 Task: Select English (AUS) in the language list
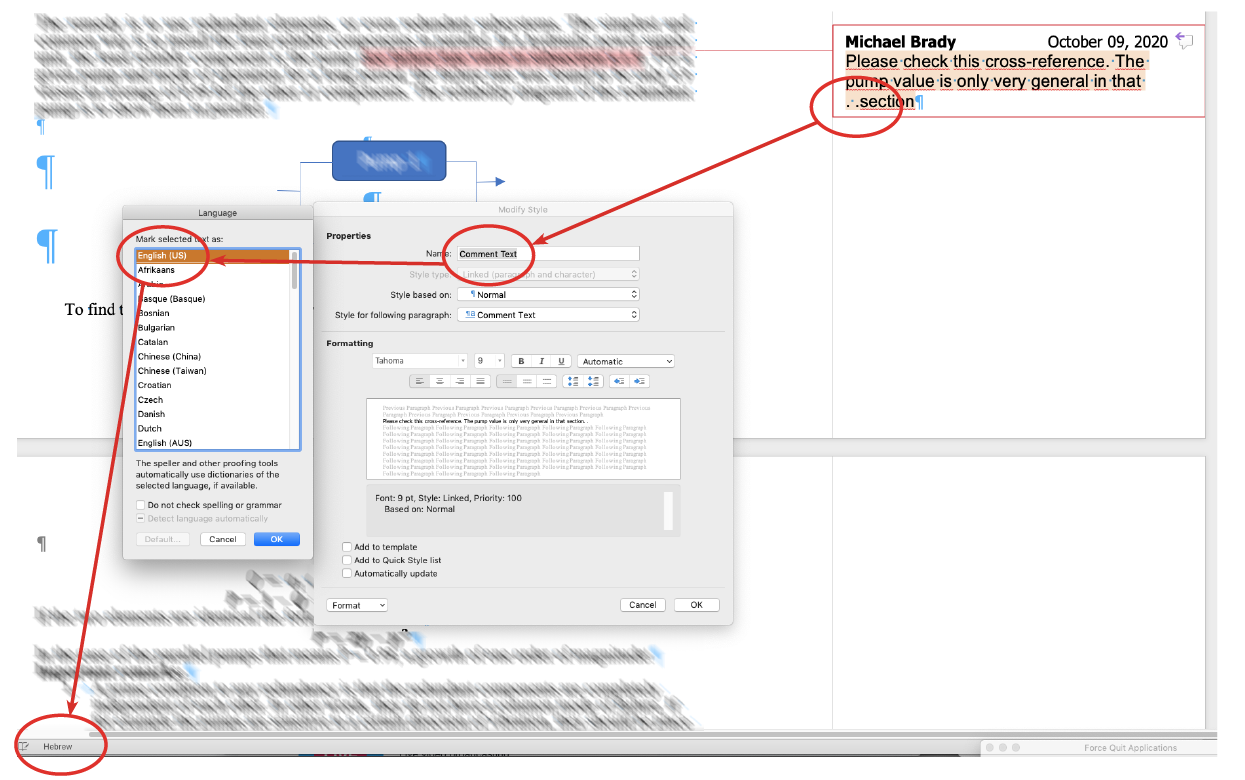point(213,443)
